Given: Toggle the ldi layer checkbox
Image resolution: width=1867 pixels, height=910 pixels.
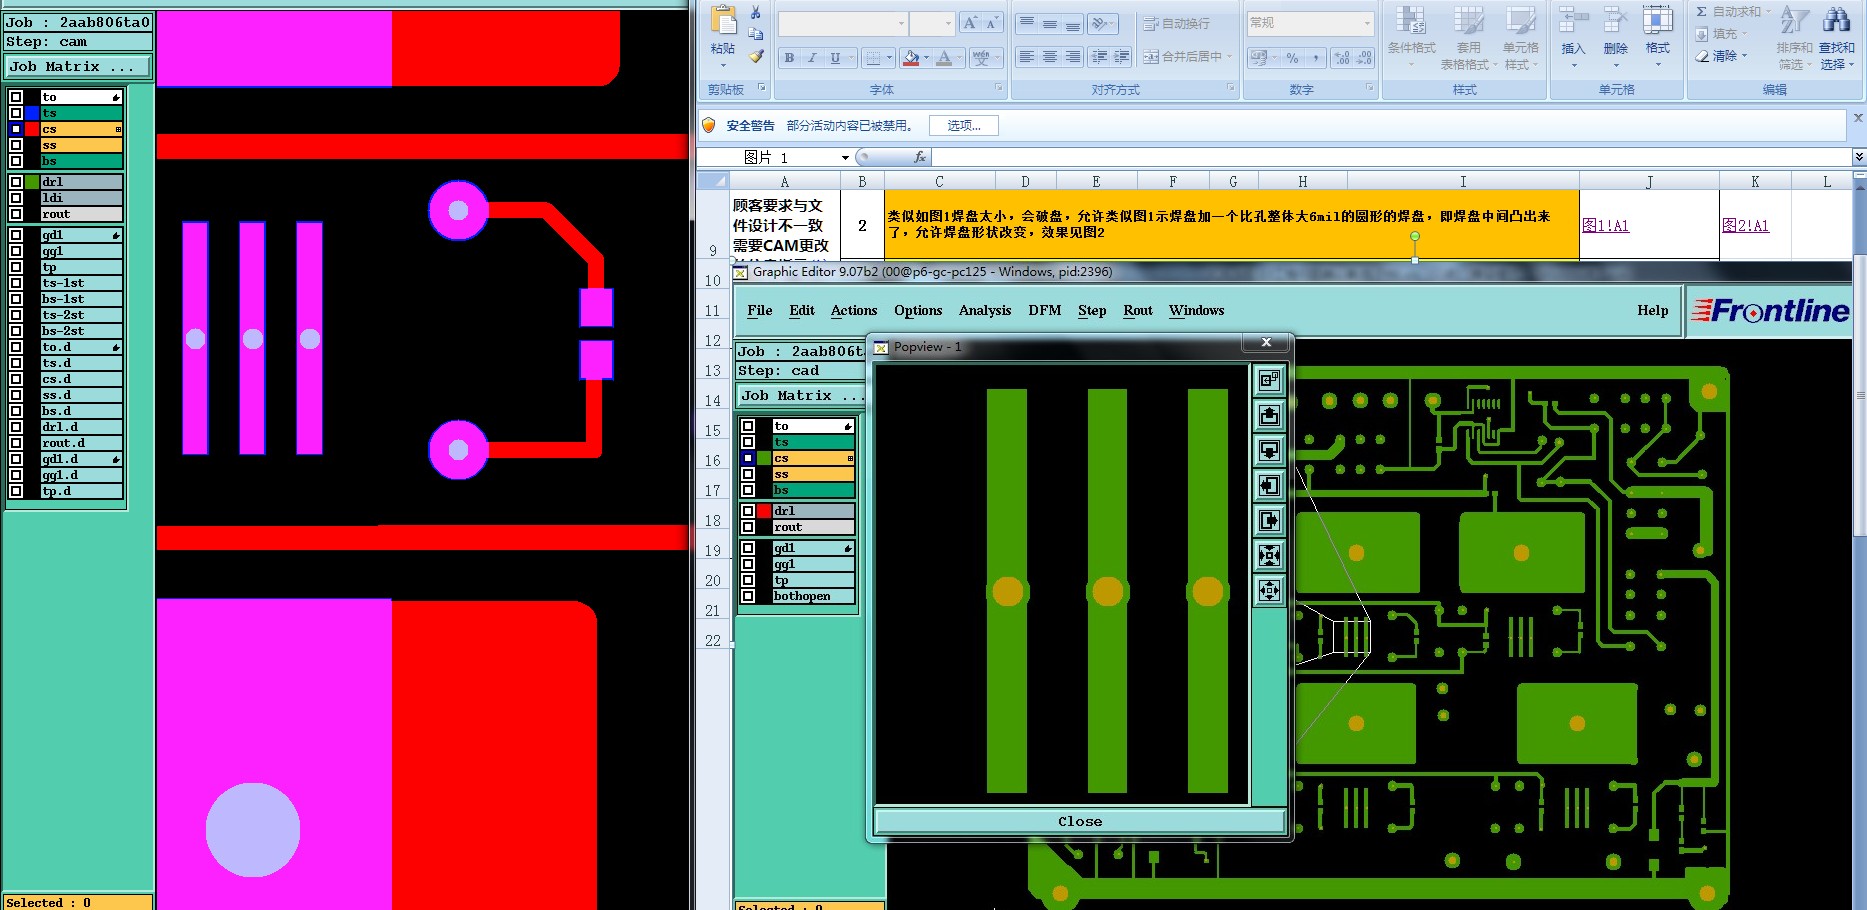Looking at the screenshot, I should [x=16, y=198].
